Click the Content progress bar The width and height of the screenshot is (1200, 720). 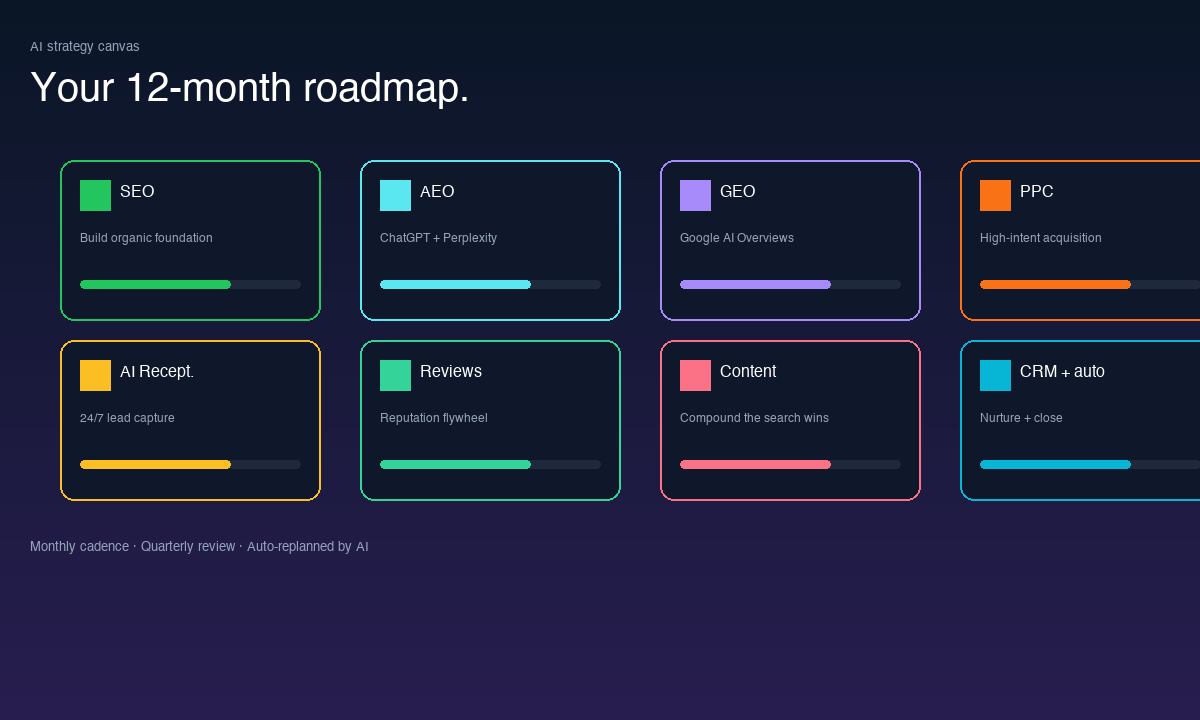pyautogui.click(x=790, y=464)
